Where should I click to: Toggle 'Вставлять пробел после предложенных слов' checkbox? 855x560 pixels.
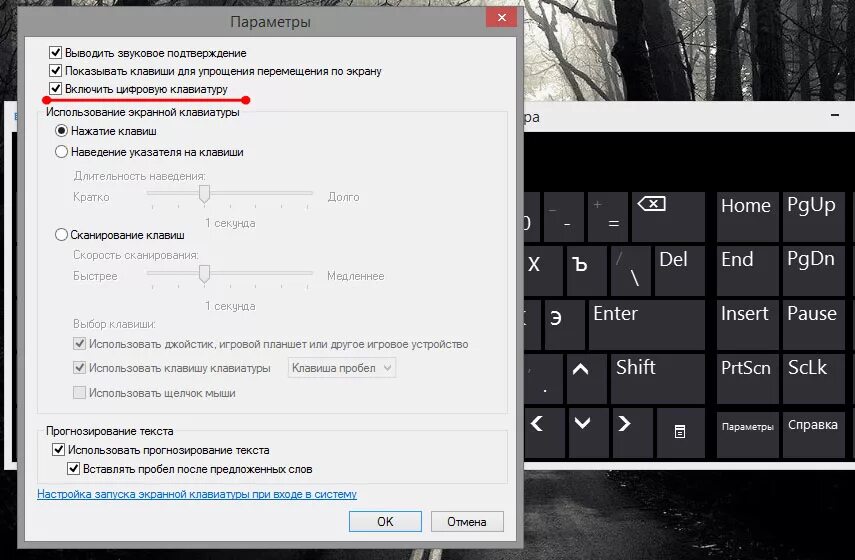pyautogui.click(x=73, y=468)
